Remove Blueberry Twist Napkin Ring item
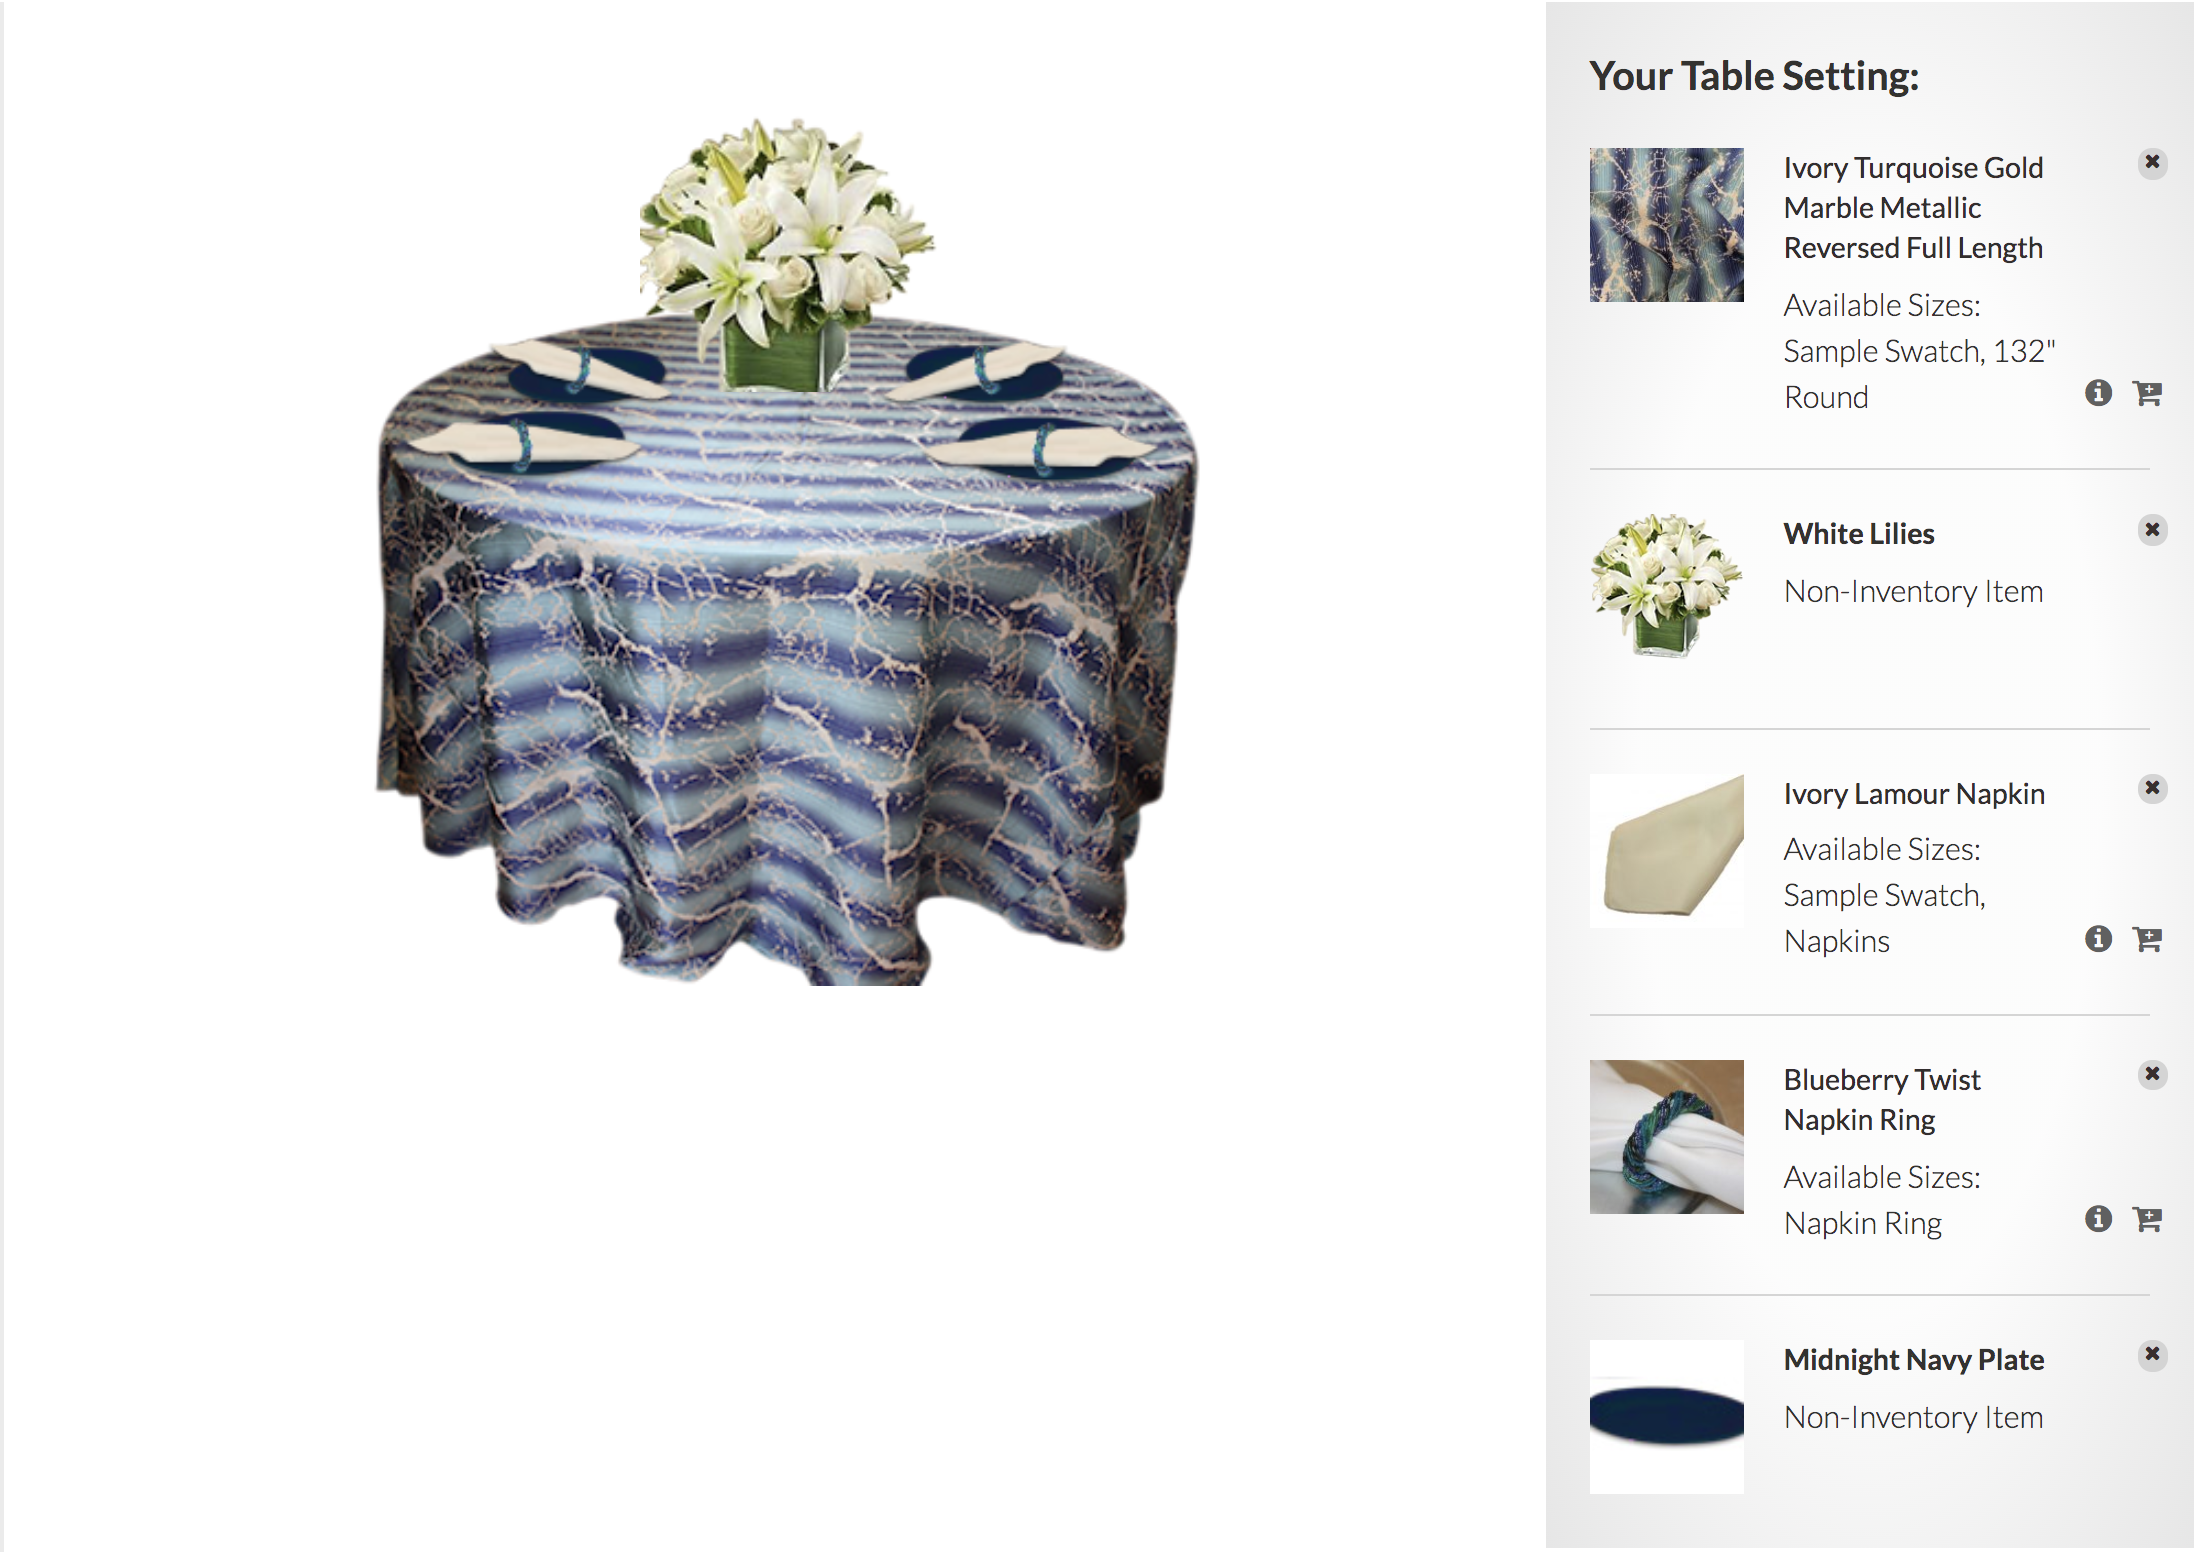 pyautogui.click(x=2152, y=1074)
